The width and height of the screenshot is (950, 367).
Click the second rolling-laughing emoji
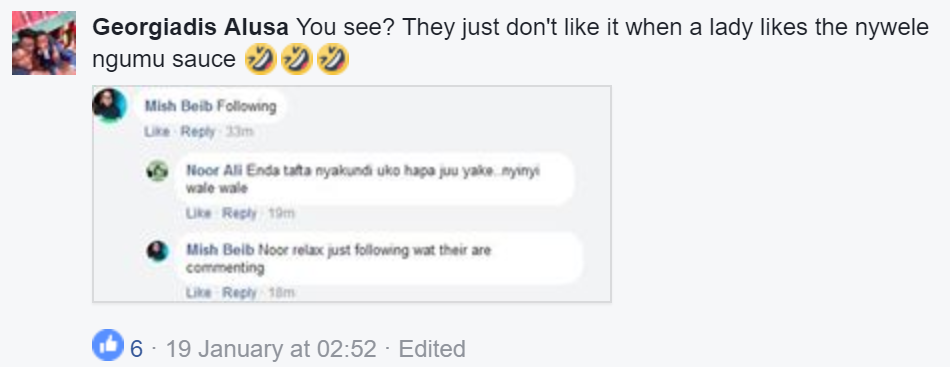click(x=297, y=60)
